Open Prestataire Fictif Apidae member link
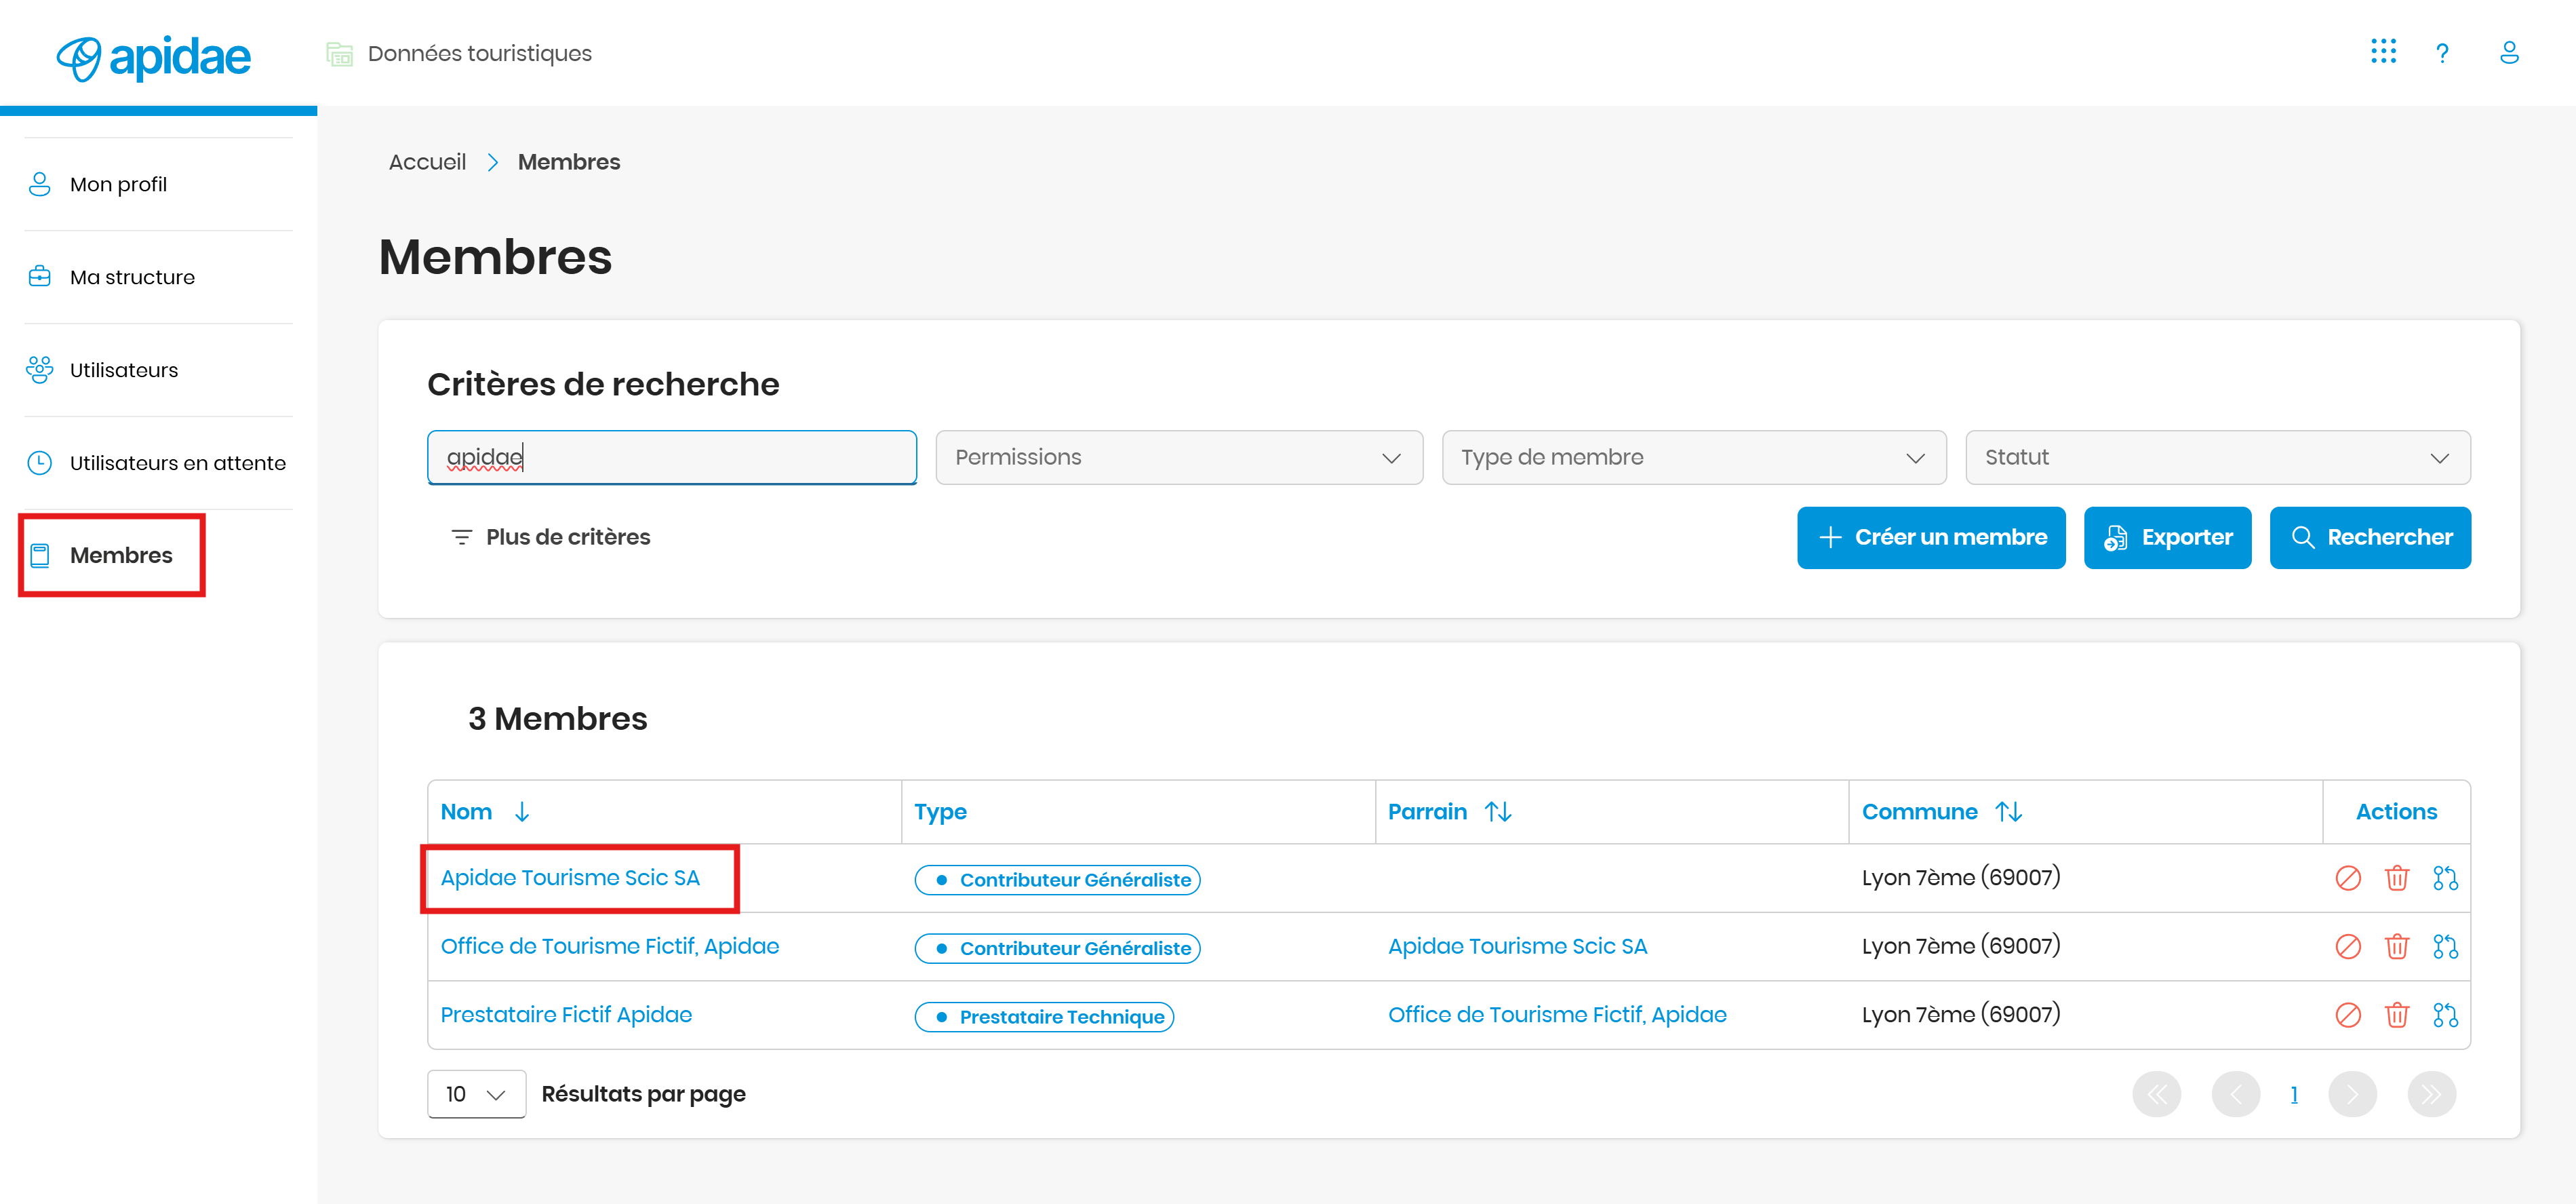The height and width of the screenshot is (1204, 2576). coord(566,1015)
